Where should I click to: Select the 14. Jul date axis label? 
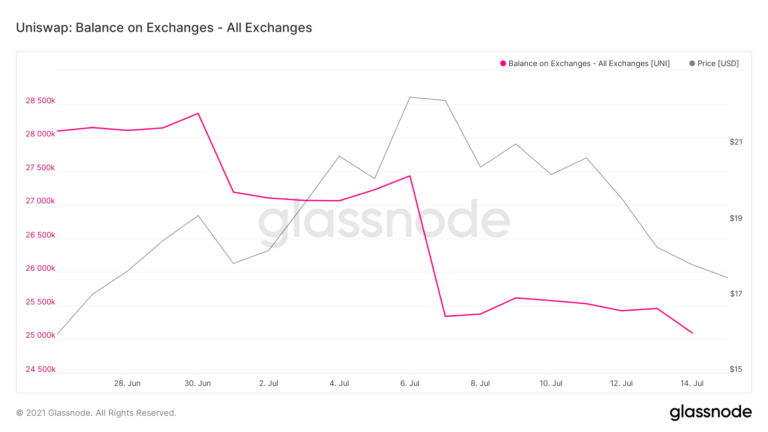click(x=692, y=383)
